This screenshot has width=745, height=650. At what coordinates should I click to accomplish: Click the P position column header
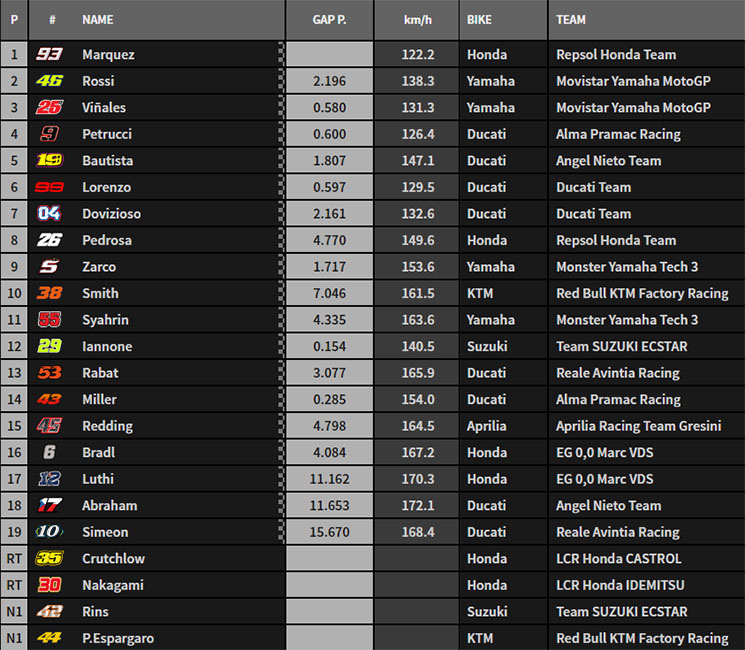point(14,20)
